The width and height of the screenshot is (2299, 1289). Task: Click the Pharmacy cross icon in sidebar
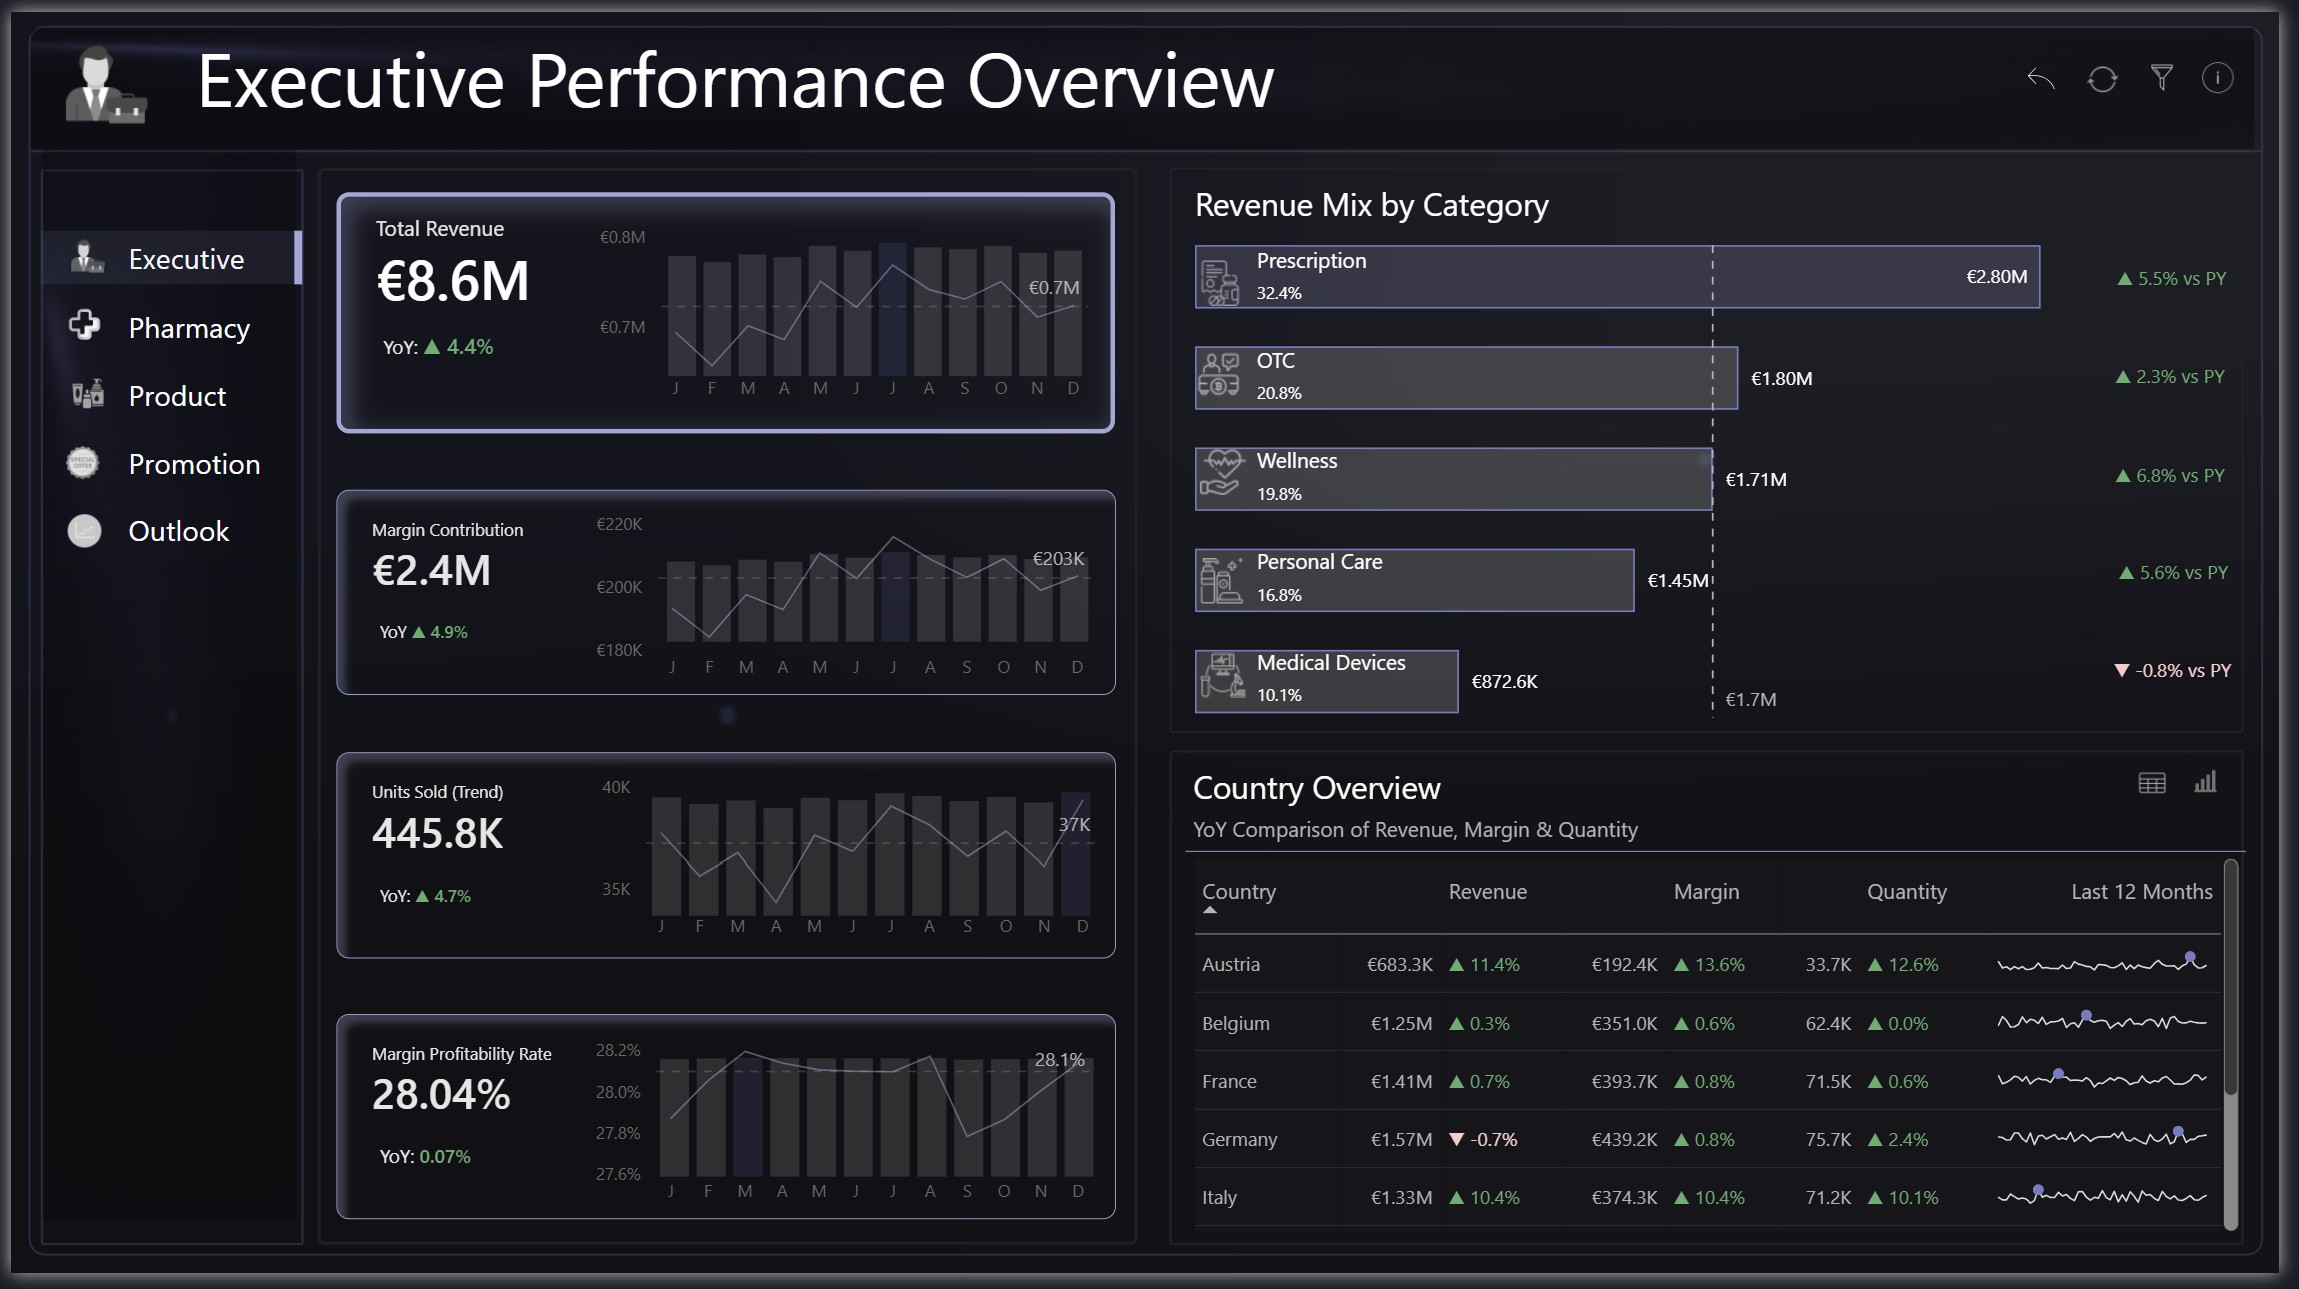coord(85,325)
